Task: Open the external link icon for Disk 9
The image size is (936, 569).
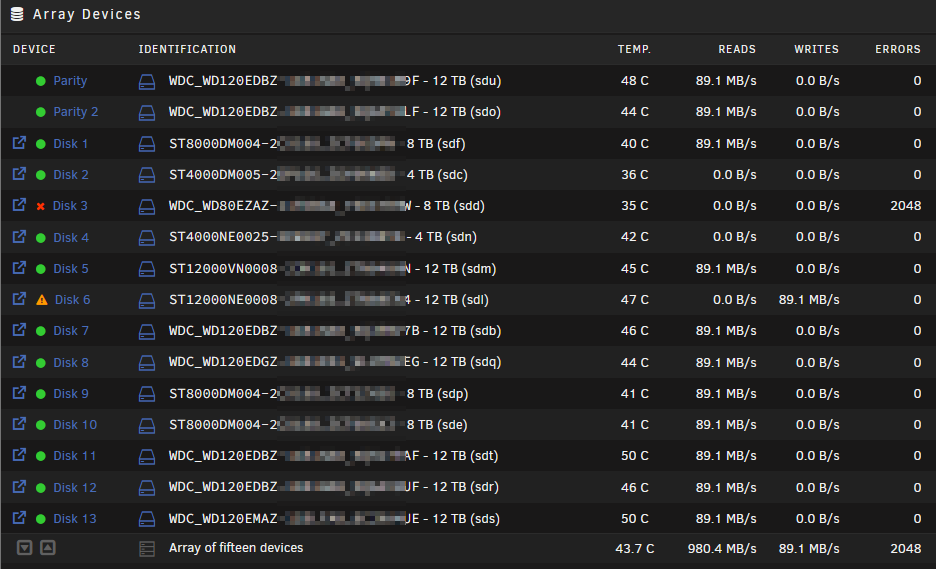Action: 19,393
